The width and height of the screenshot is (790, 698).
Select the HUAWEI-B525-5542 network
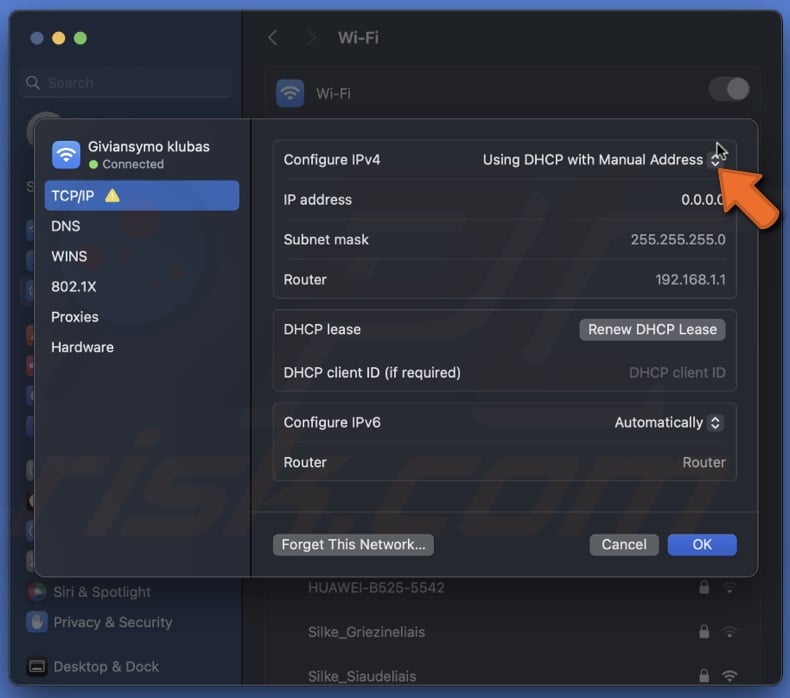(x=376, y=588)
